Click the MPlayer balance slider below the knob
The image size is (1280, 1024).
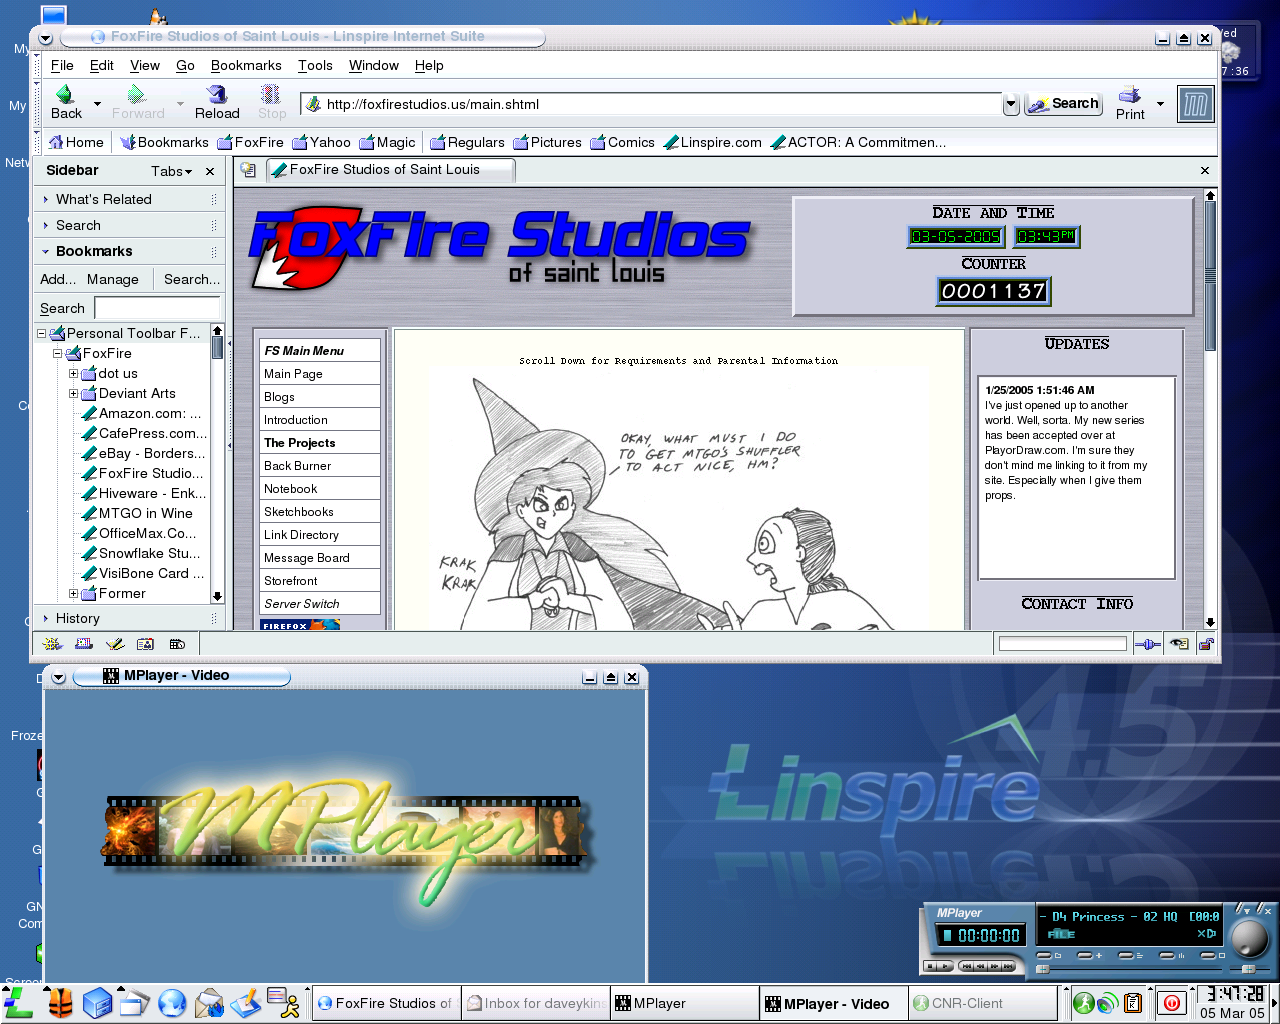[1248, 969]
